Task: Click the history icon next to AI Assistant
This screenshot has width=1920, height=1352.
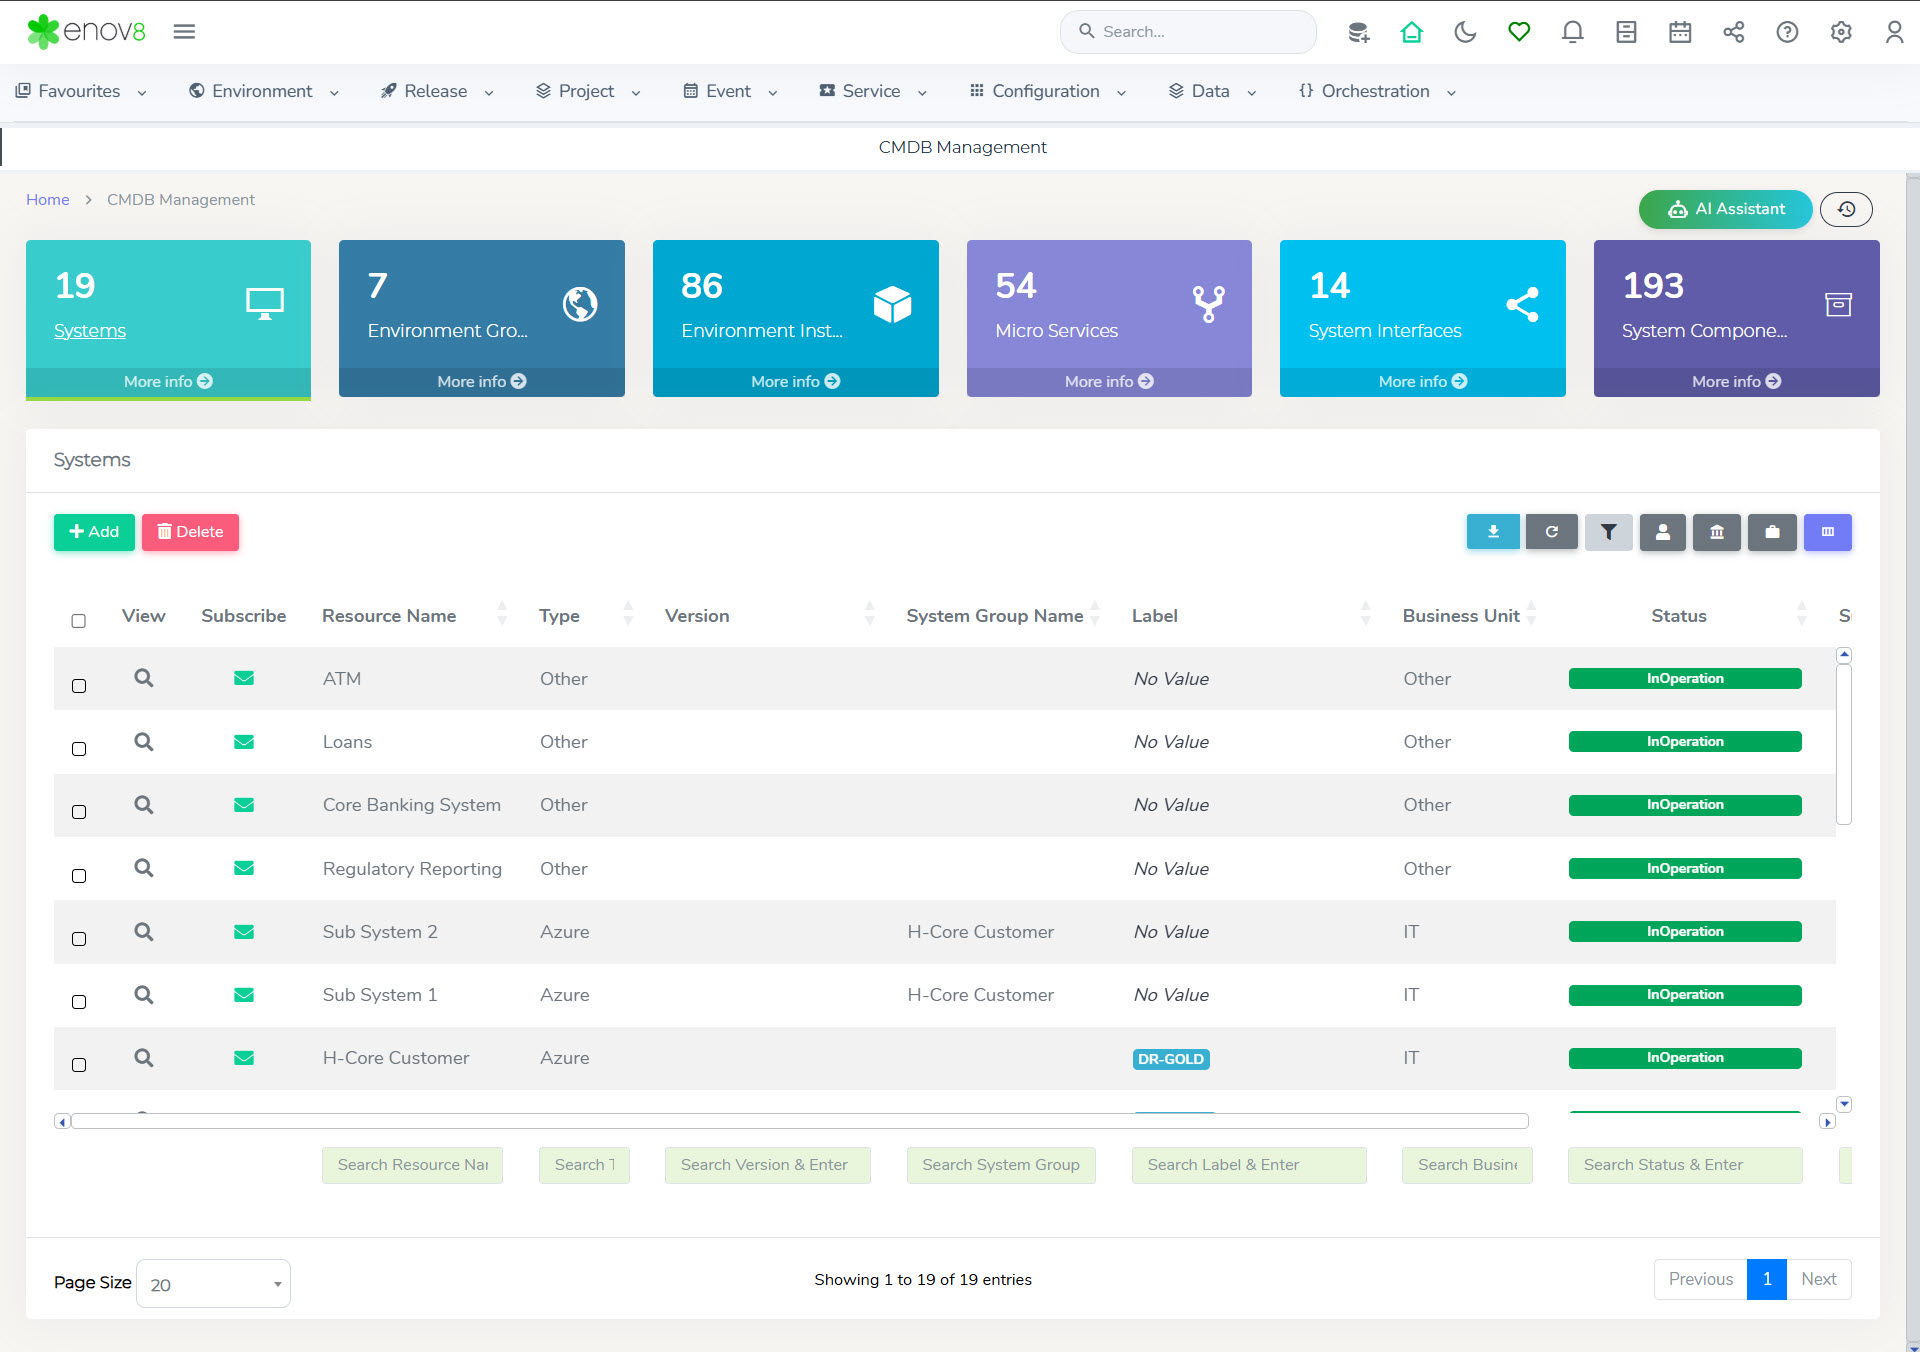Action: click(x=1846, y=209)
